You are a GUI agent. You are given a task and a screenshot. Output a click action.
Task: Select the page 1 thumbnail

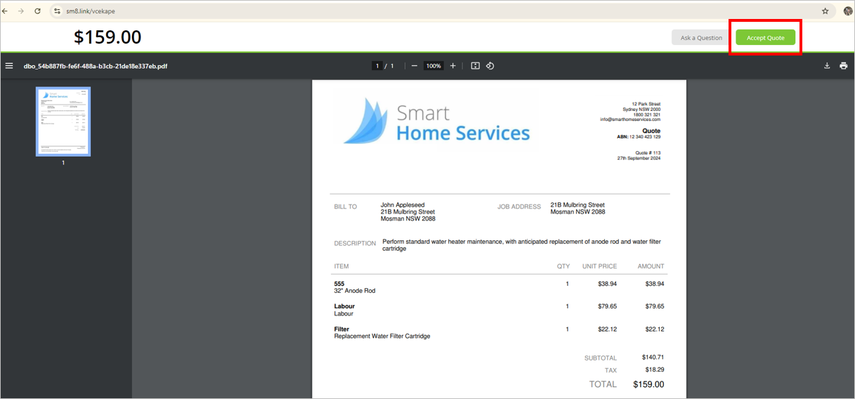[63, 122]
